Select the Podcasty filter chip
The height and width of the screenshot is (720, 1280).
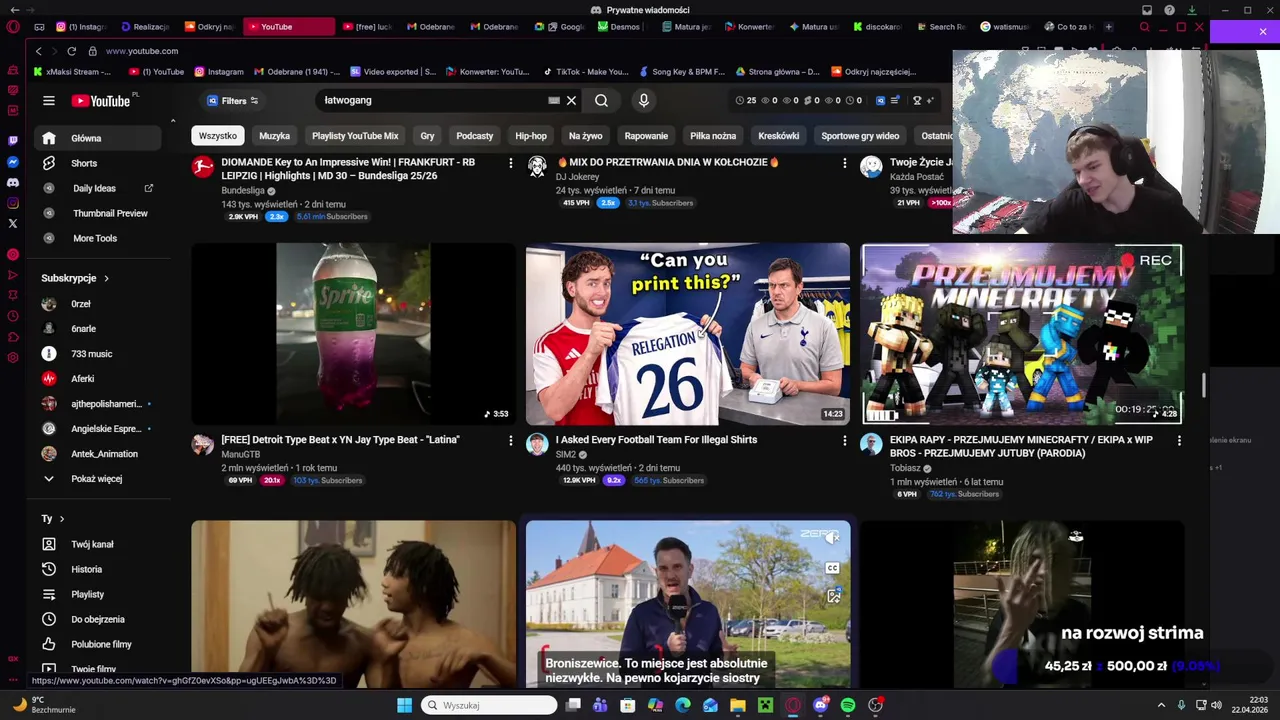point(475,136)
